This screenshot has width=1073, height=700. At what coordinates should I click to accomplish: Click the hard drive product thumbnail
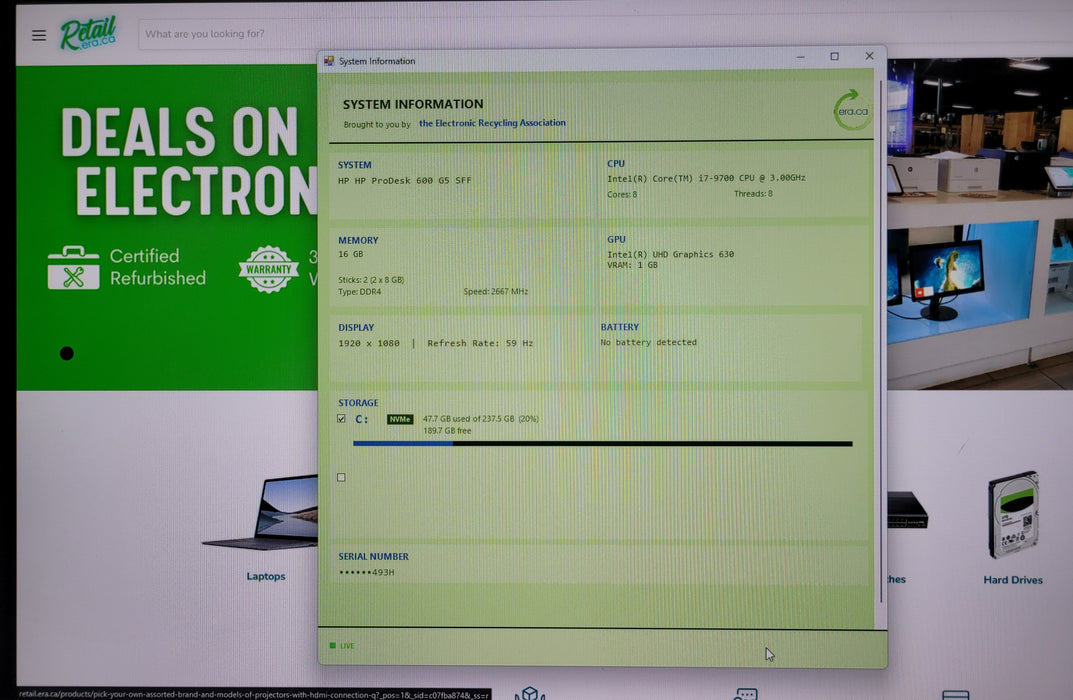click(x=1013, y=515)
